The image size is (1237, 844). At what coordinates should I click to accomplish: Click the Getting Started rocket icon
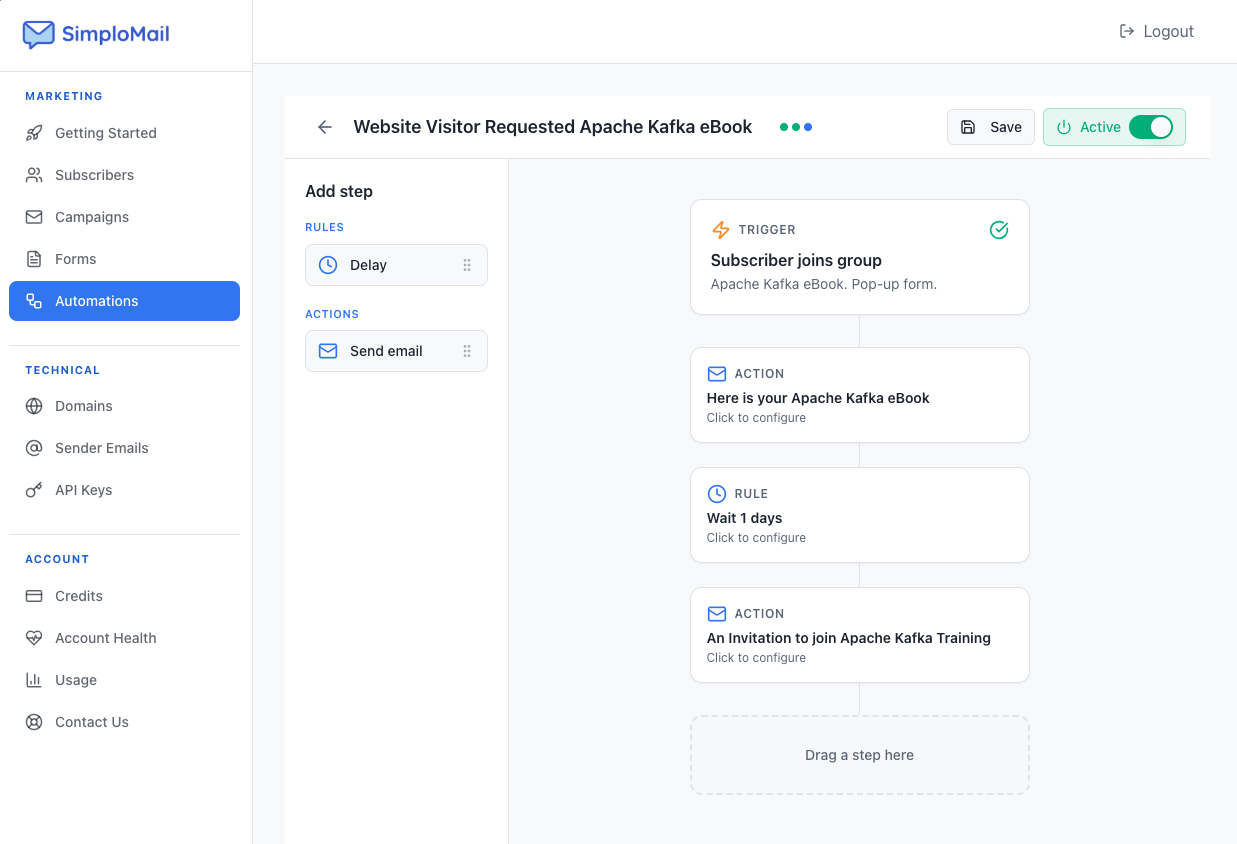tap(34, 133)
